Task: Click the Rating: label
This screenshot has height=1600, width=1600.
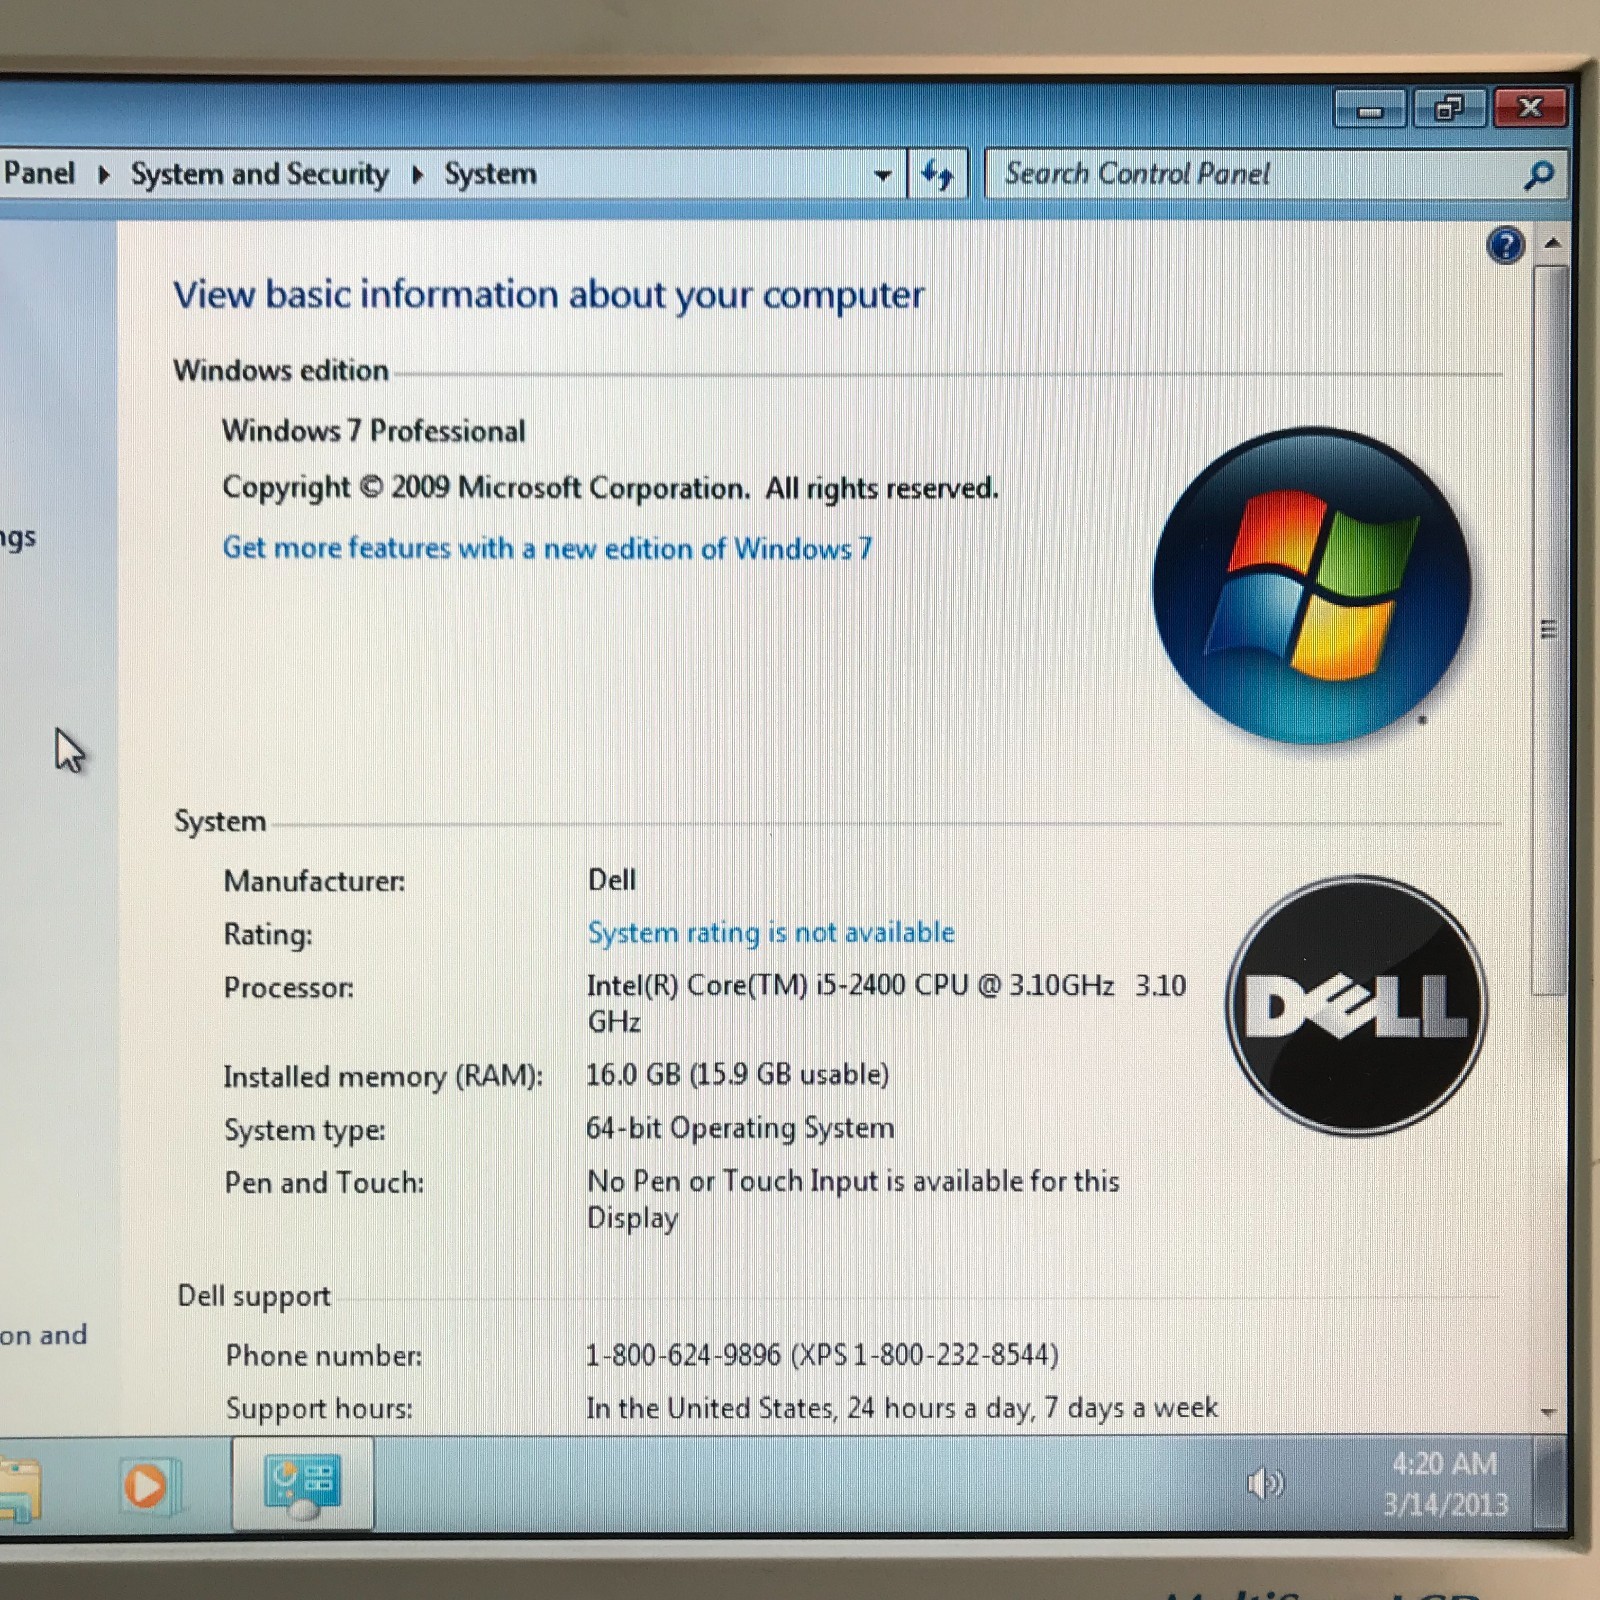Action: tap(268, 935)
